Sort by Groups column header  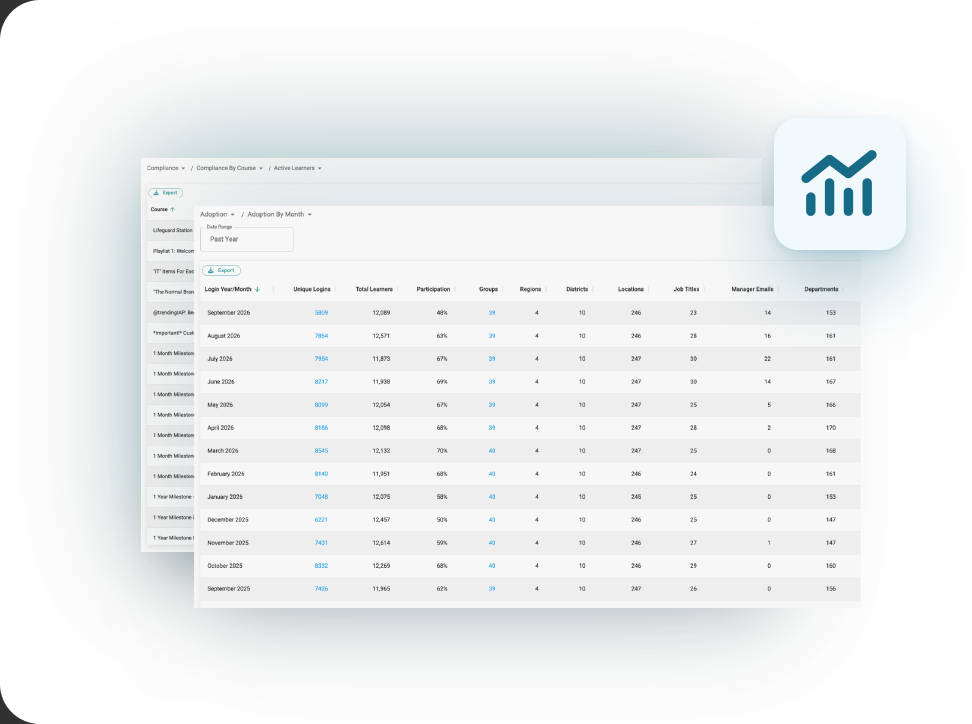pos(488,289)
